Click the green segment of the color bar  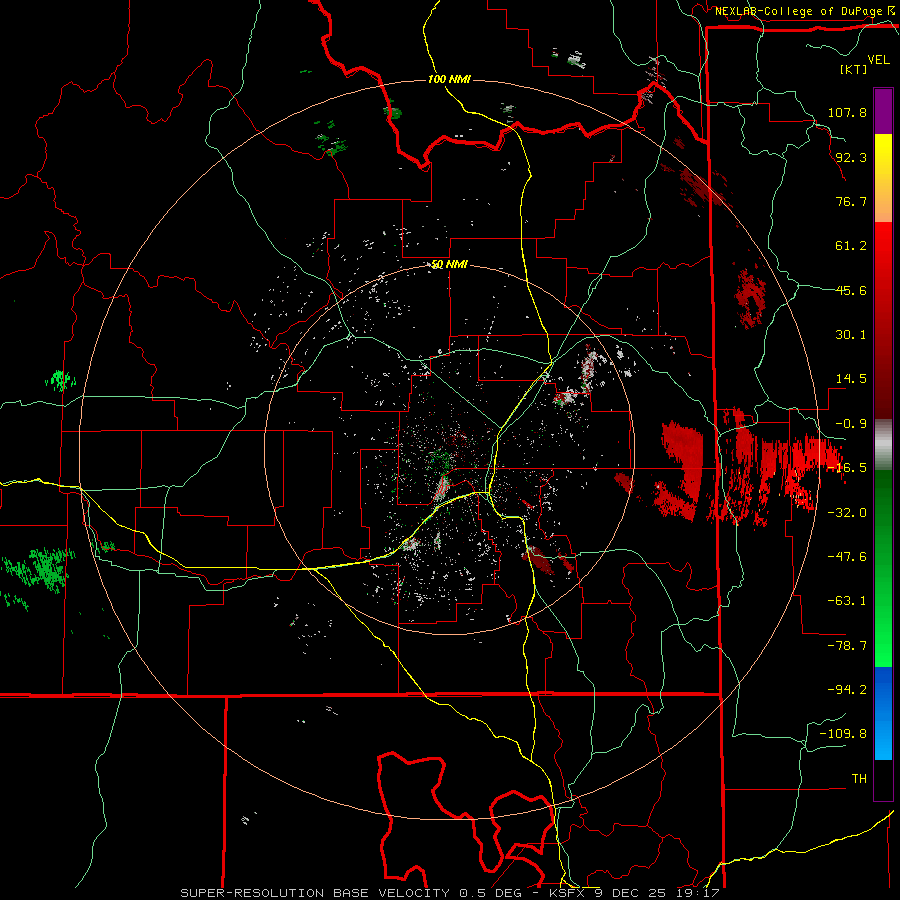point(883,568)
